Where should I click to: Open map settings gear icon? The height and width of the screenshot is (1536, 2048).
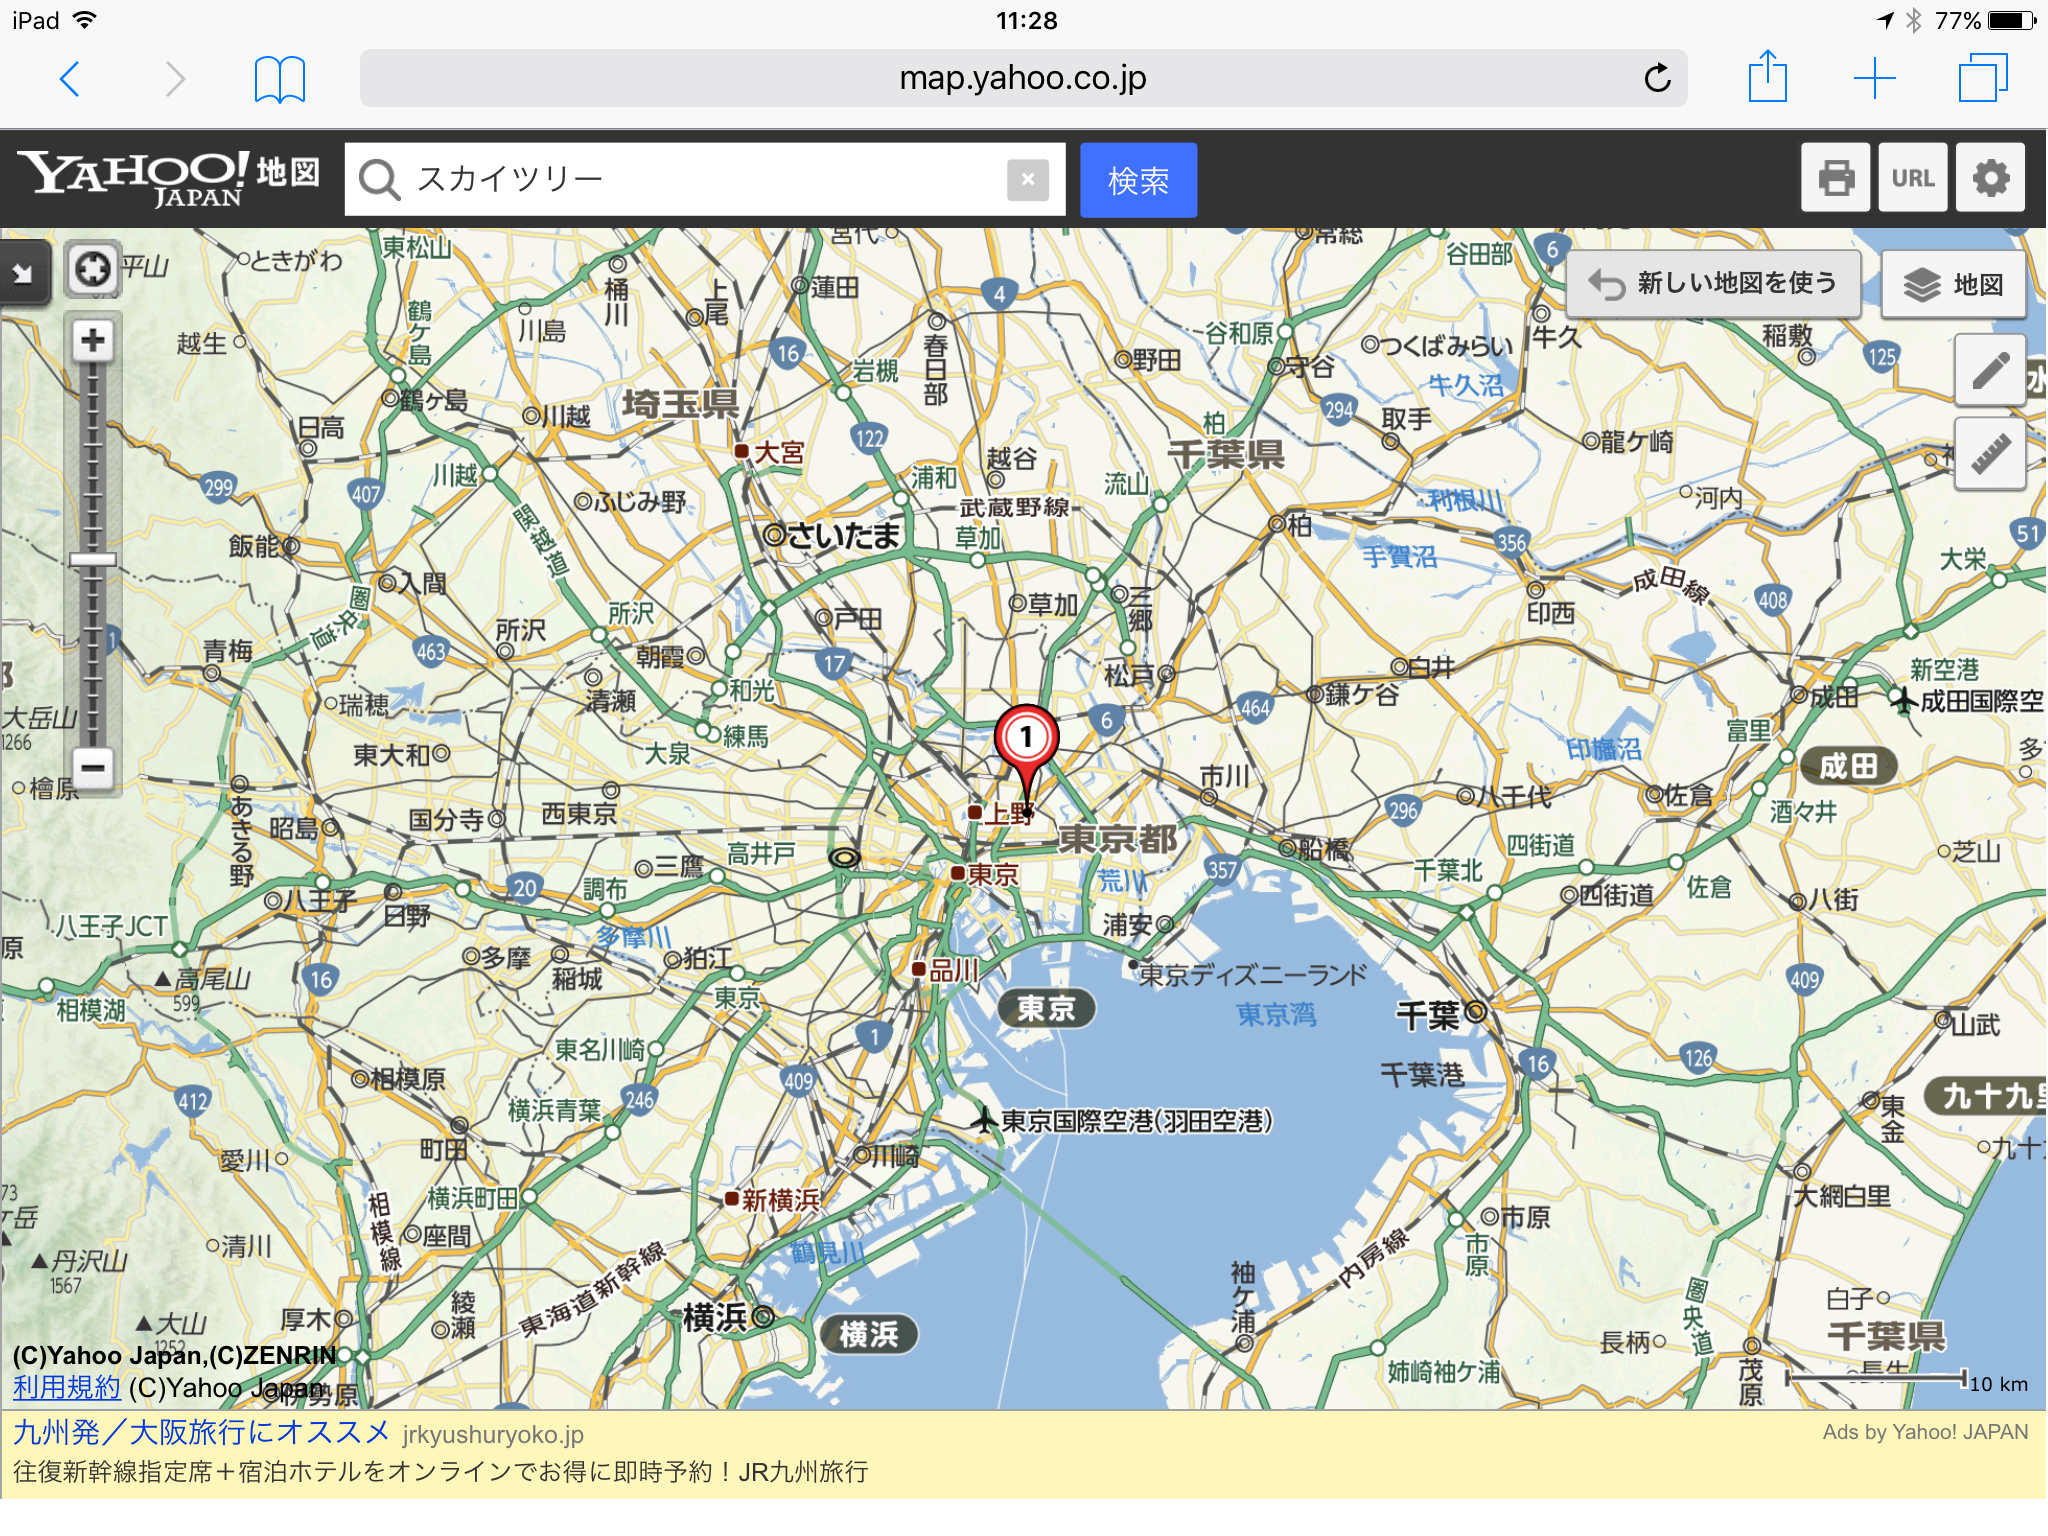click(x=1990, y=178)
